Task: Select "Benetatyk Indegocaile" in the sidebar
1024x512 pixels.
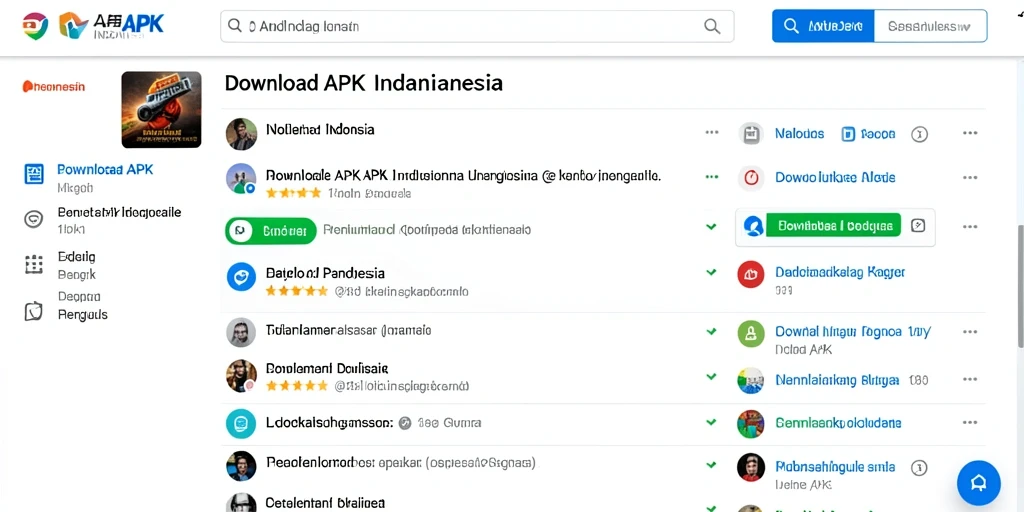Action: tap(119, 212)
